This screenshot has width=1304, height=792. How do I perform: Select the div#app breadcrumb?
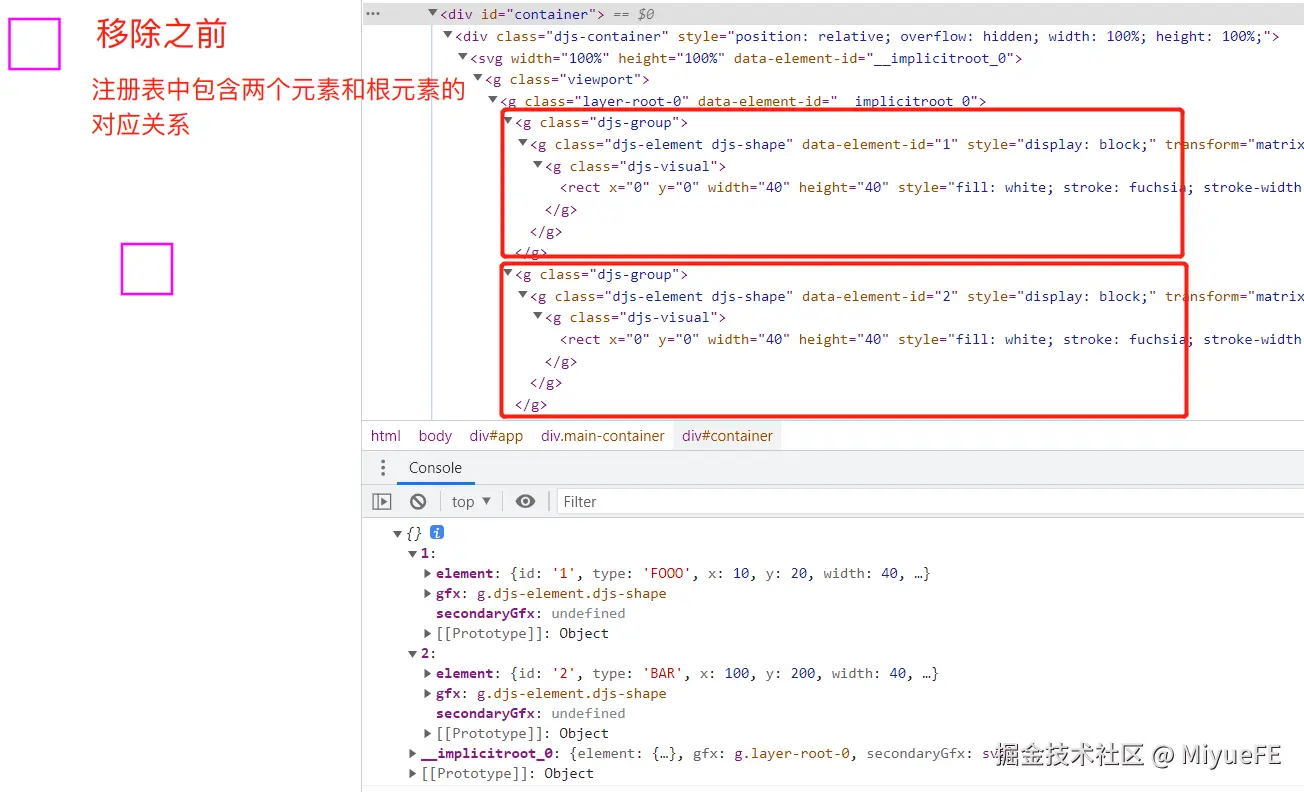pyautogui.click(x=496, y=436)
